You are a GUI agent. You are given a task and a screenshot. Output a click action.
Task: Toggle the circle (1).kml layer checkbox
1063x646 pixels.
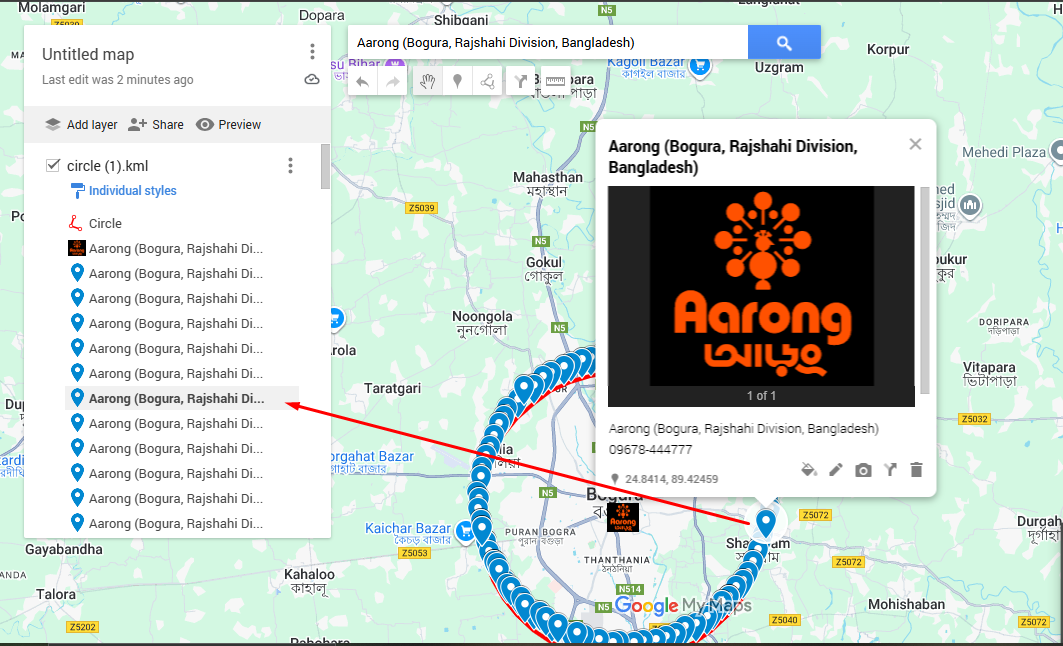tap(53, 165)
